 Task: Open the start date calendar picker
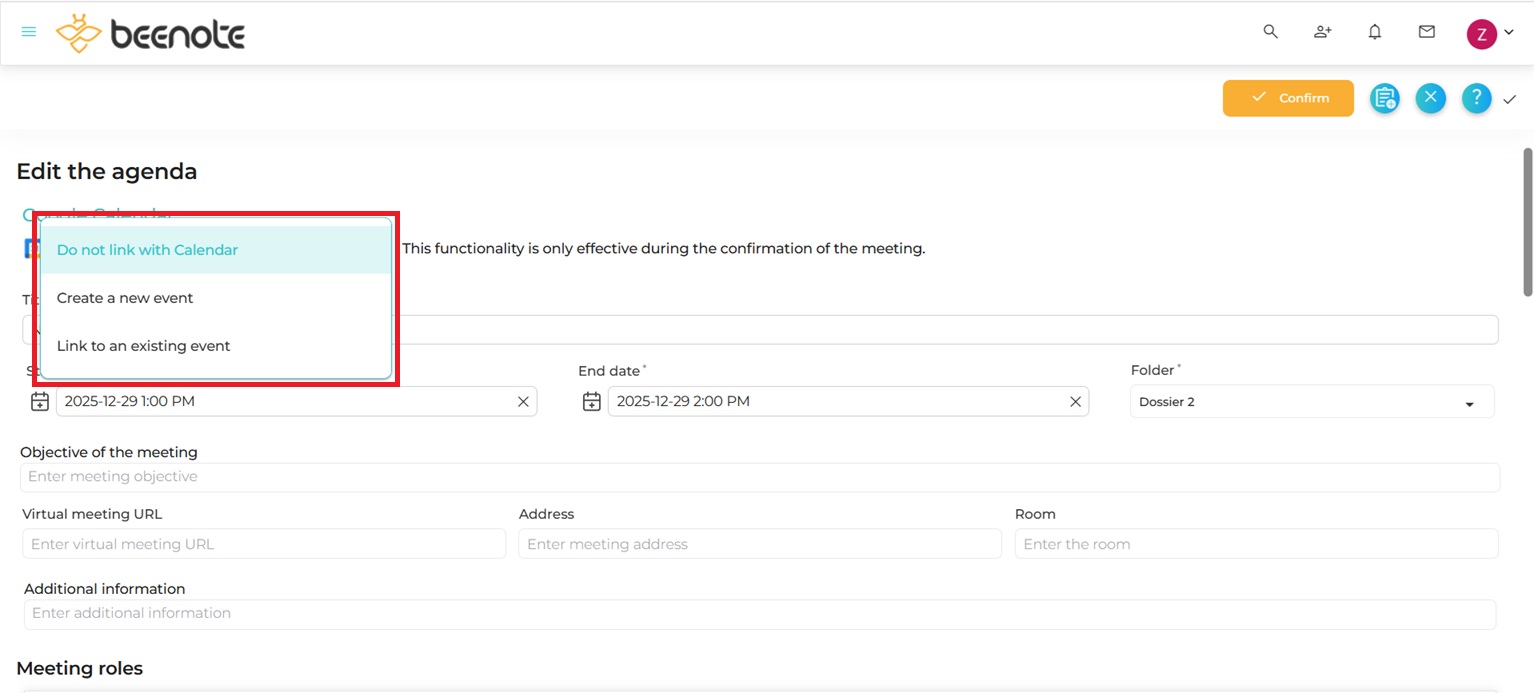pos(39,401)
